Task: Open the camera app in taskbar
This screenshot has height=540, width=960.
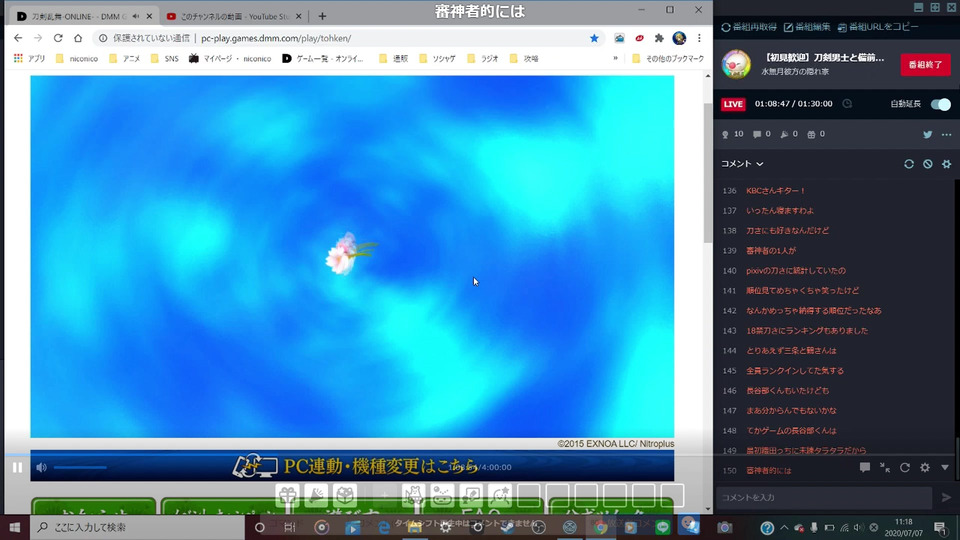Action: point(724,527)
